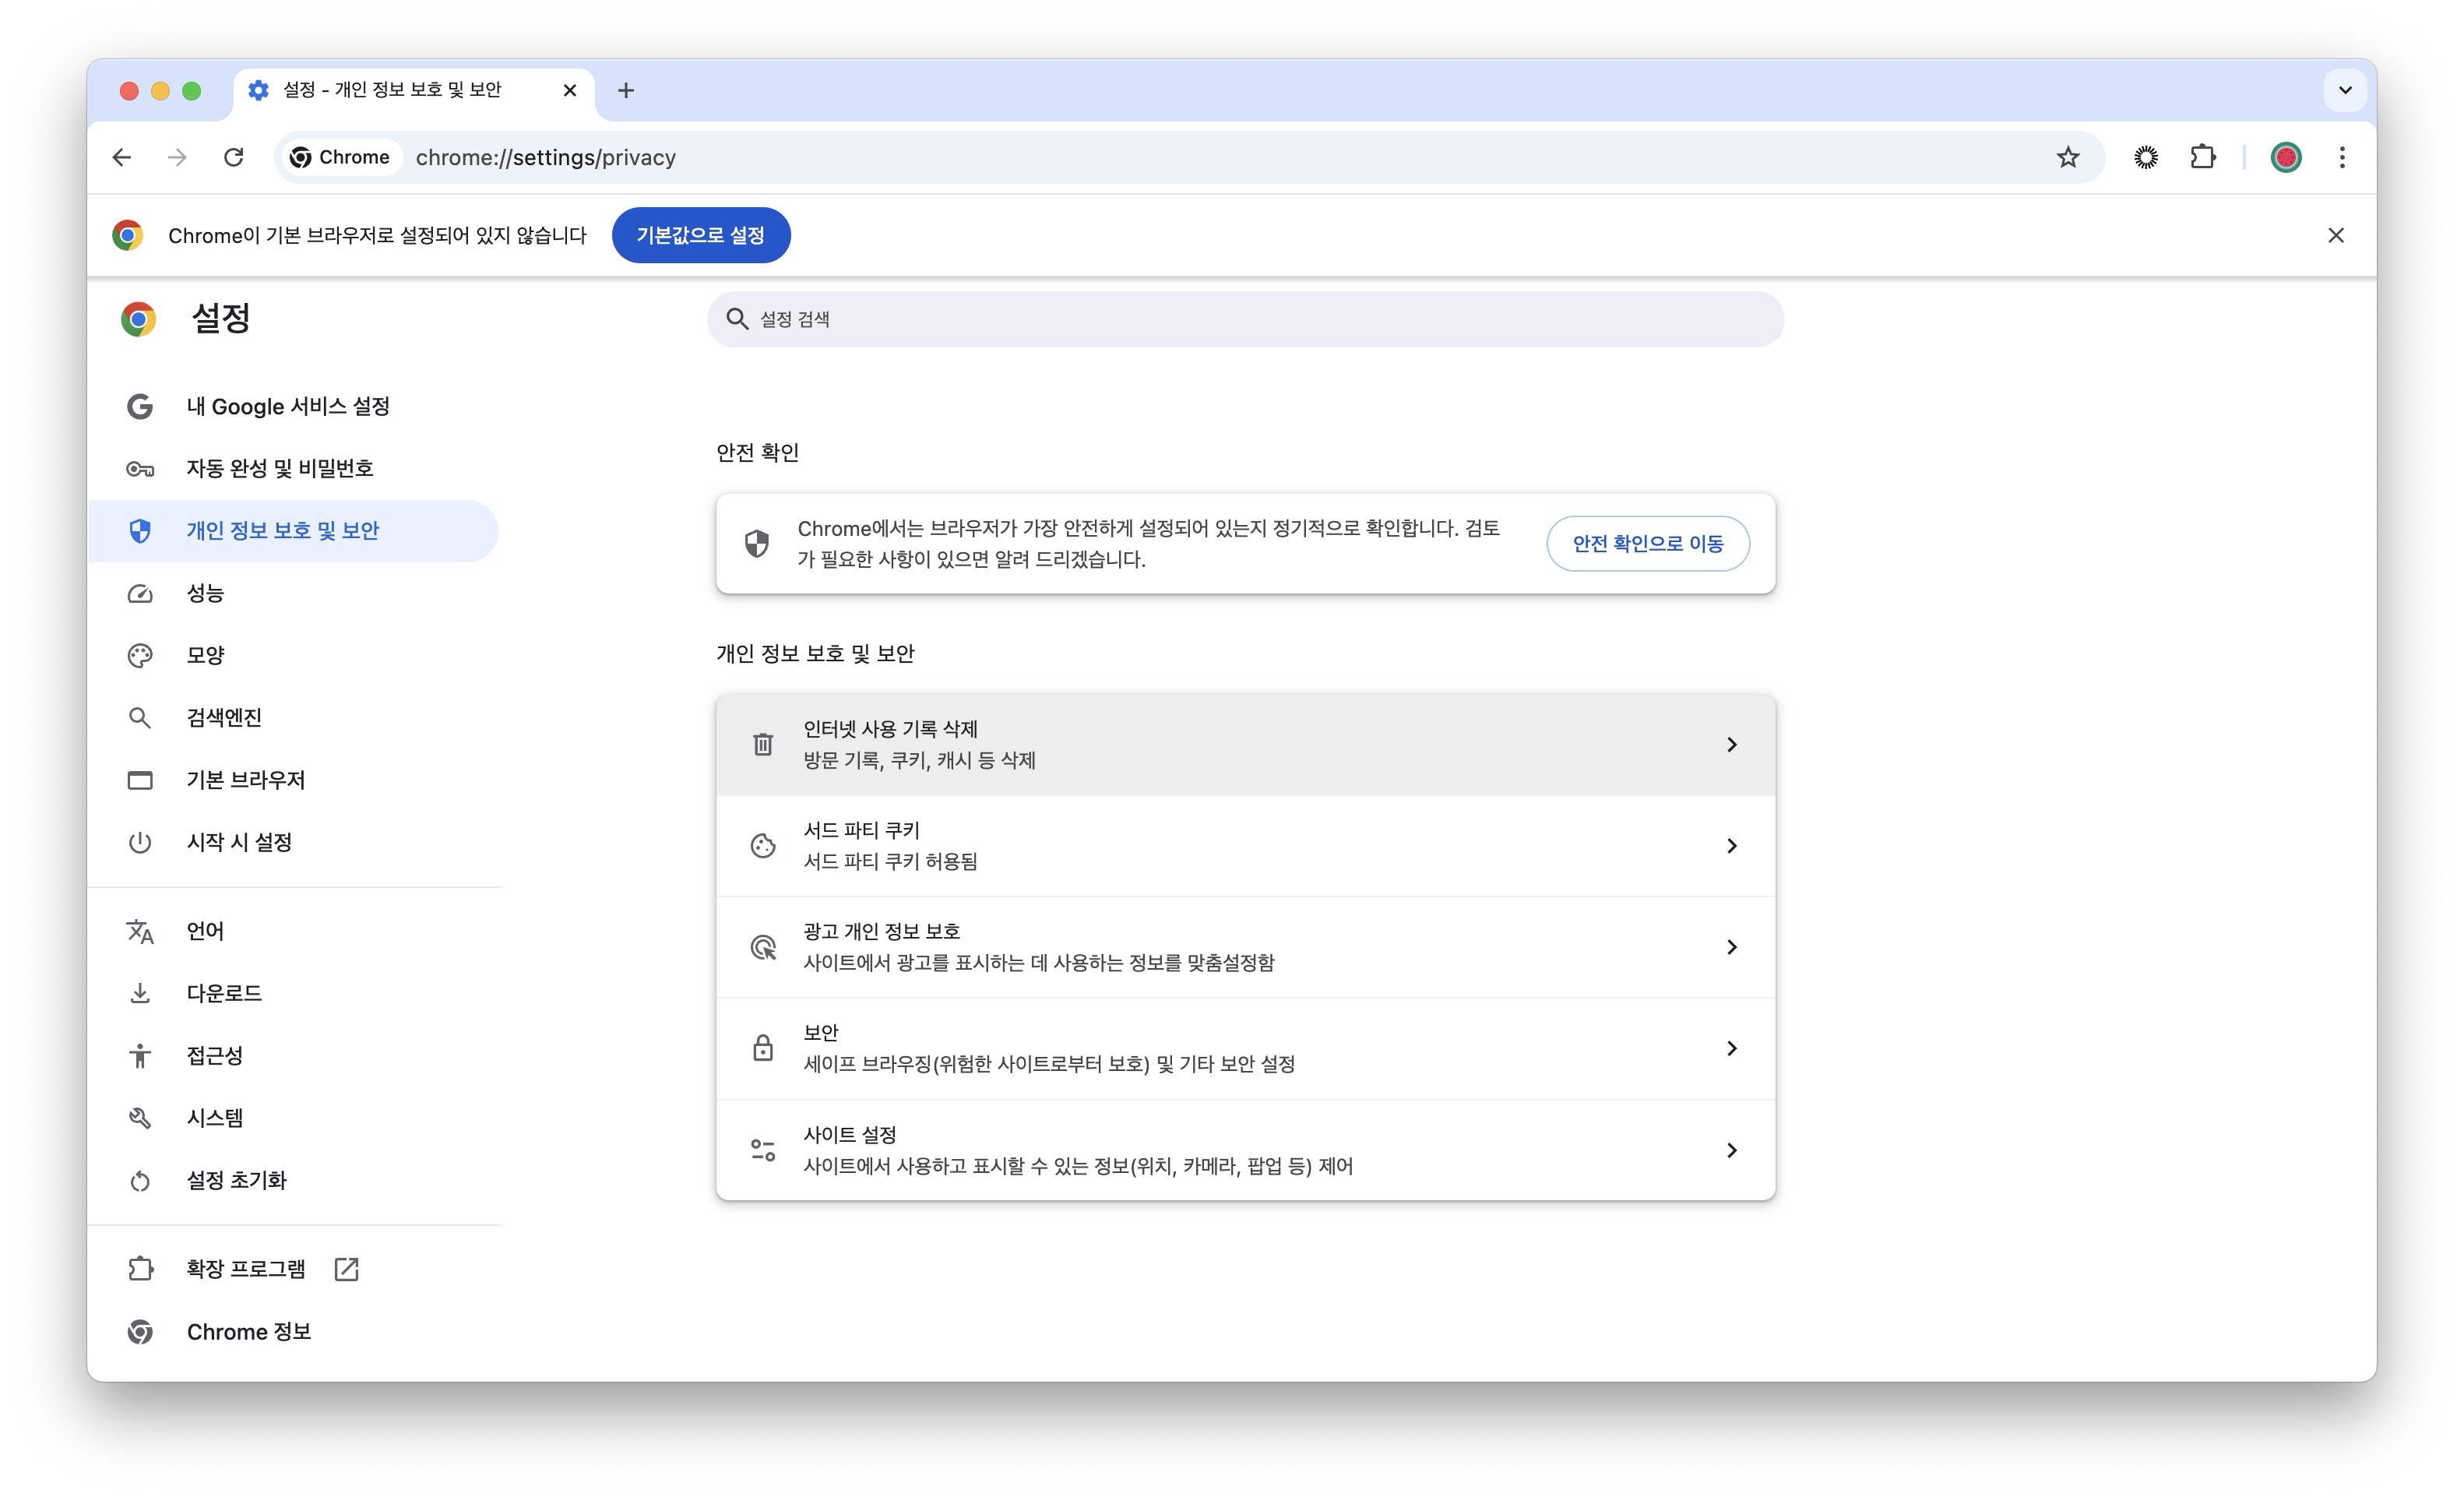
Task: Click the Google G icon in sidebar
Action: (140, 406)
